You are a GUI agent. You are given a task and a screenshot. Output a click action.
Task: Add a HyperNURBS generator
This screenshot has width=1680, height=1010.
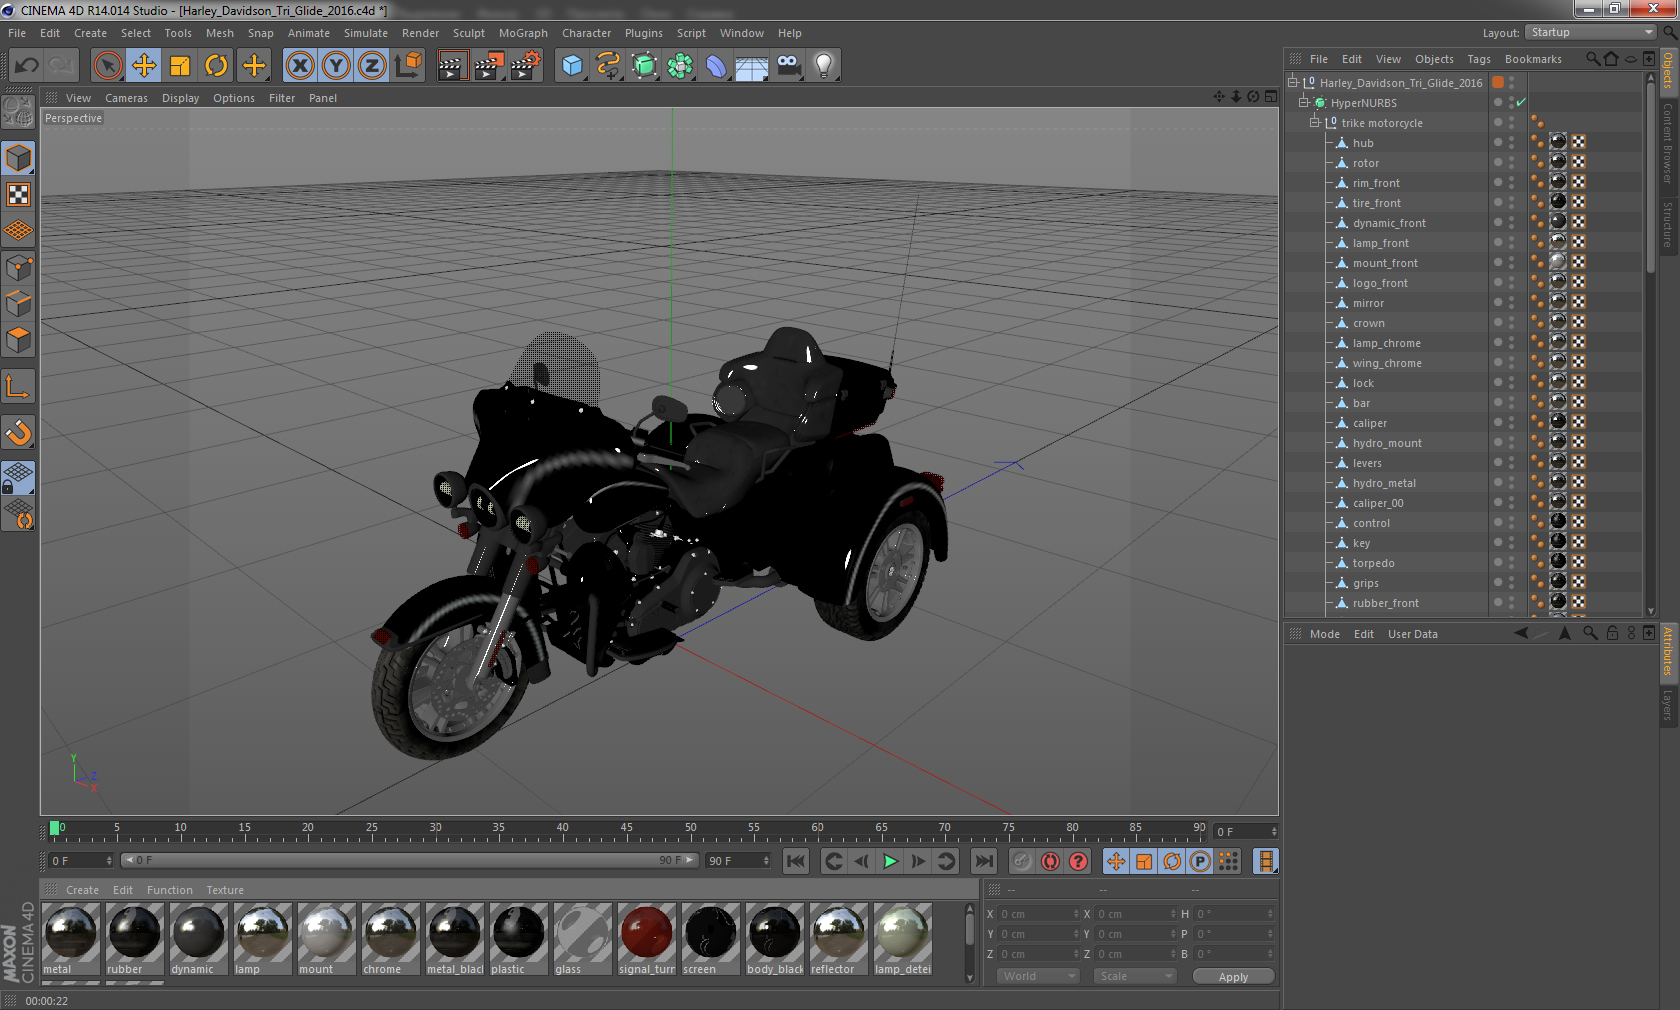(645, 66)
